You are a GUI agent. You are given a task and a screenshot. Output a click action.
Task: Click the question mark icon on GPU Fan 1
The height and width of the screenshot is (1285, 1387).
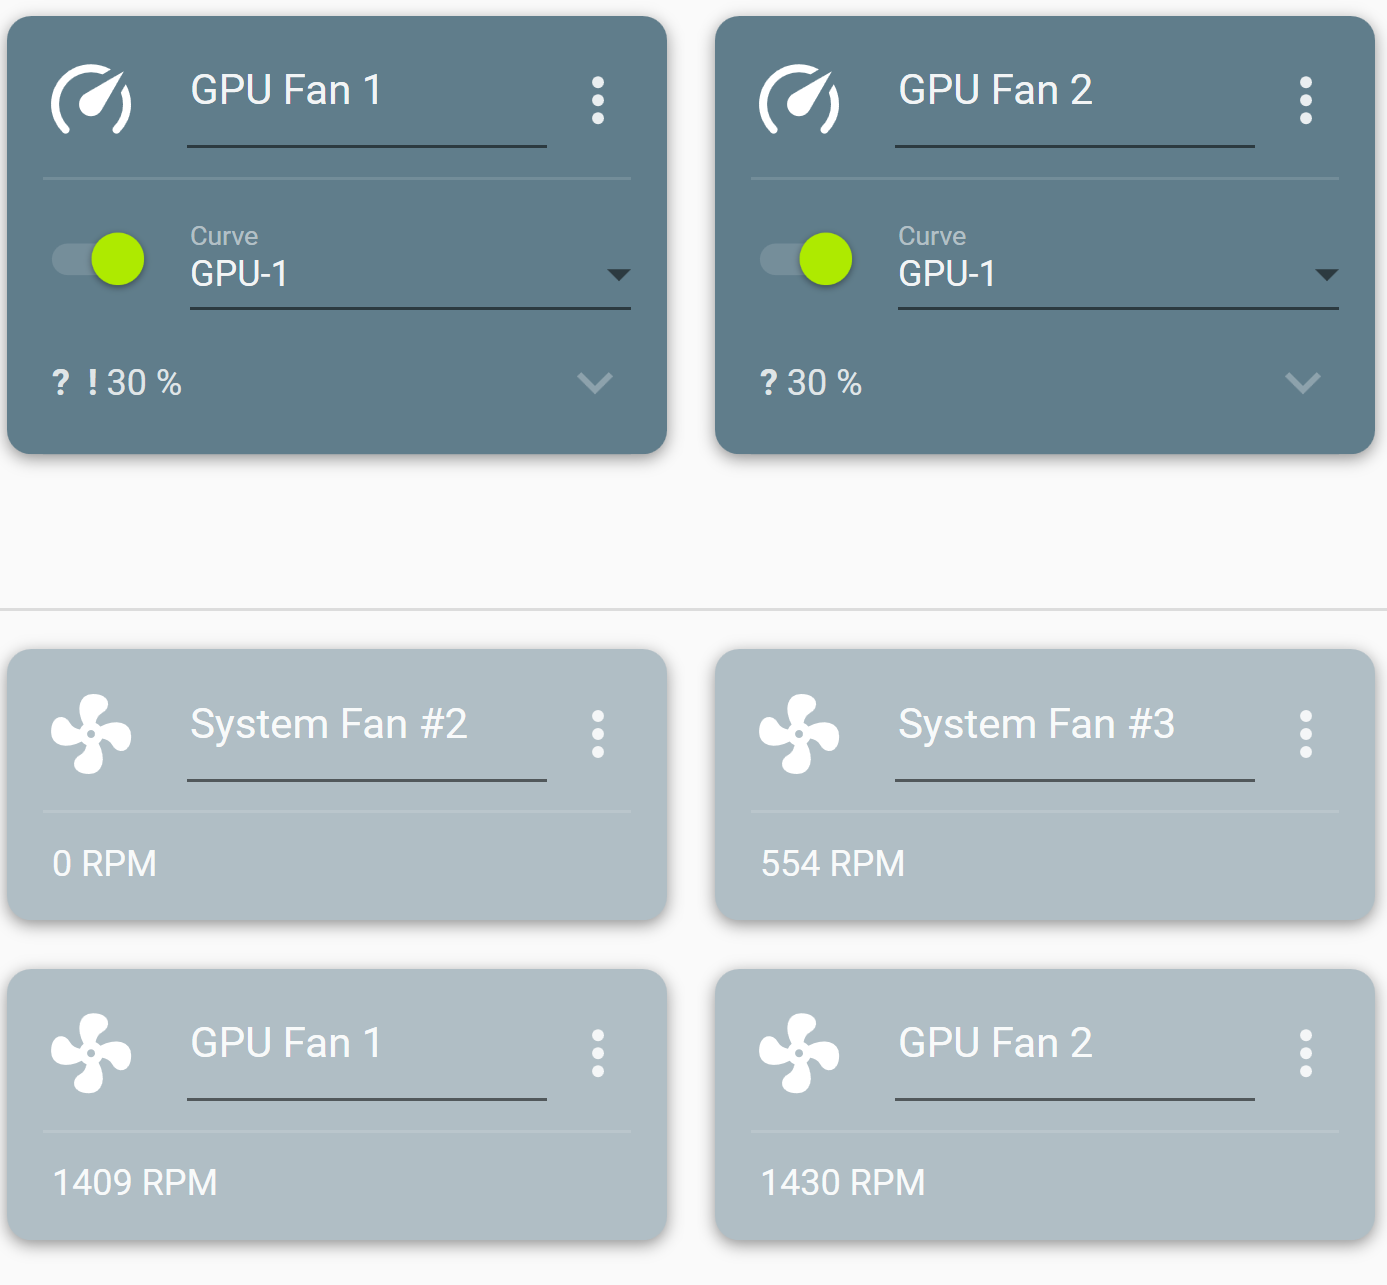61,382
